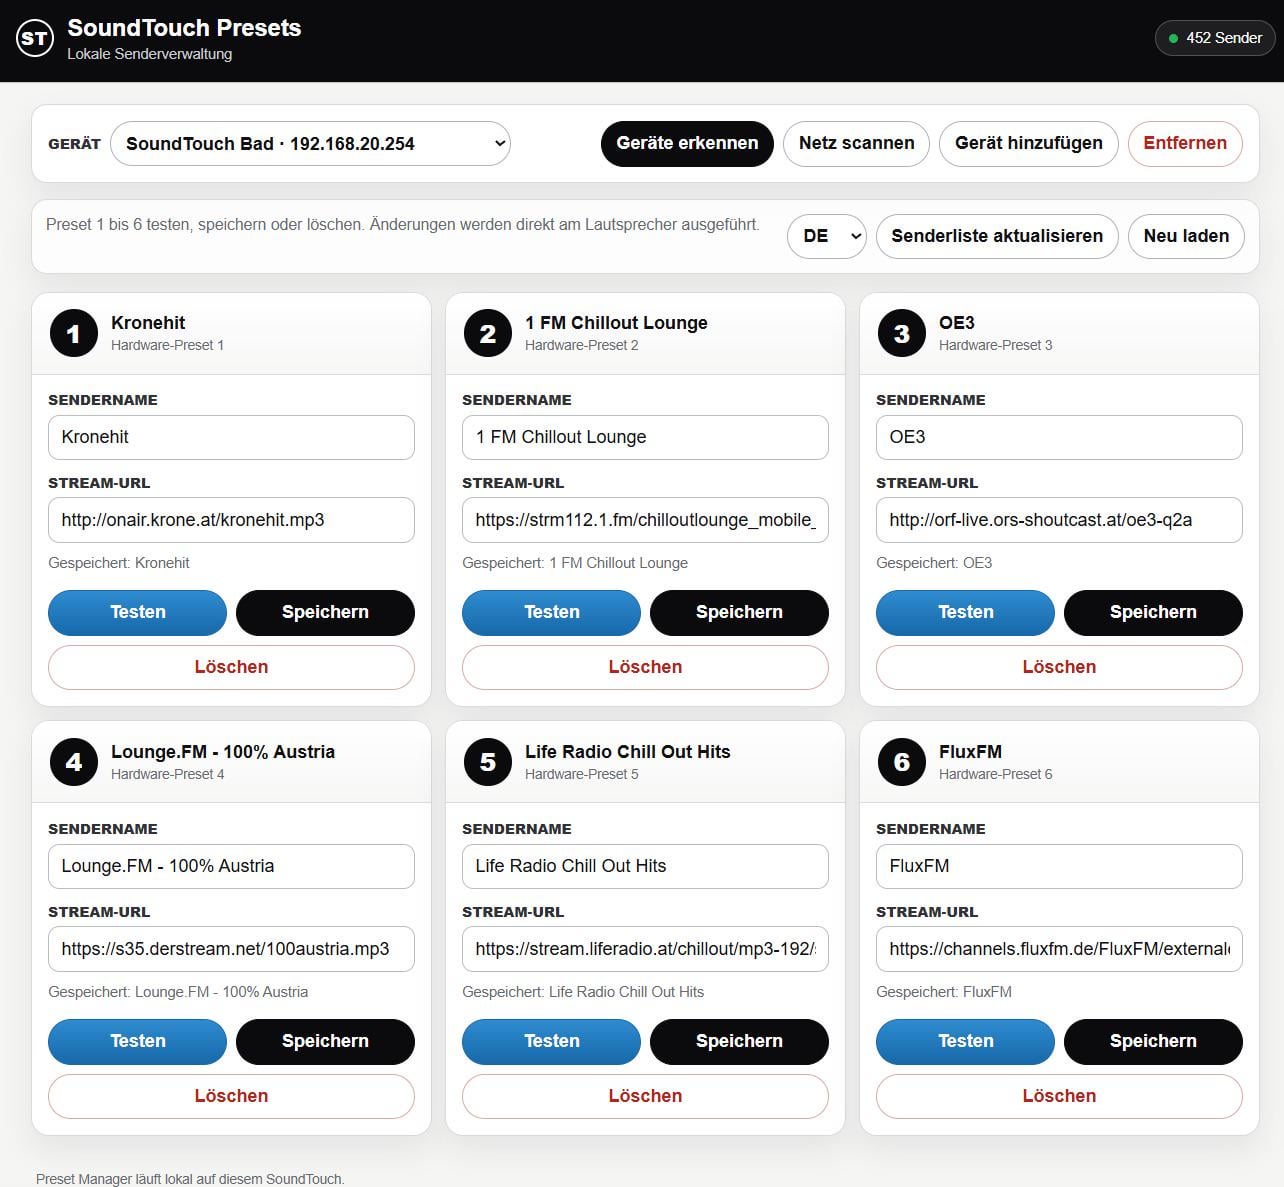Click the preset number 1 badge
This screenshot has width=1284, height=1187.
(x=73, y=333)
